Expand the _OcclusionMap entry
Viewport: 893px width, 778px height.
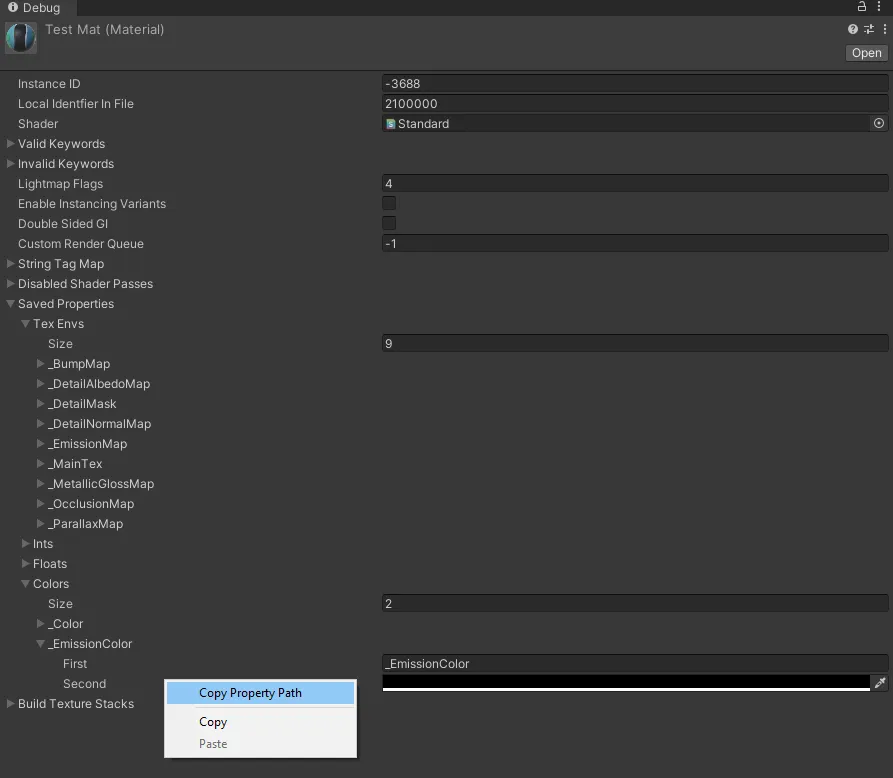pyautogui.click(x=40, y=503)
